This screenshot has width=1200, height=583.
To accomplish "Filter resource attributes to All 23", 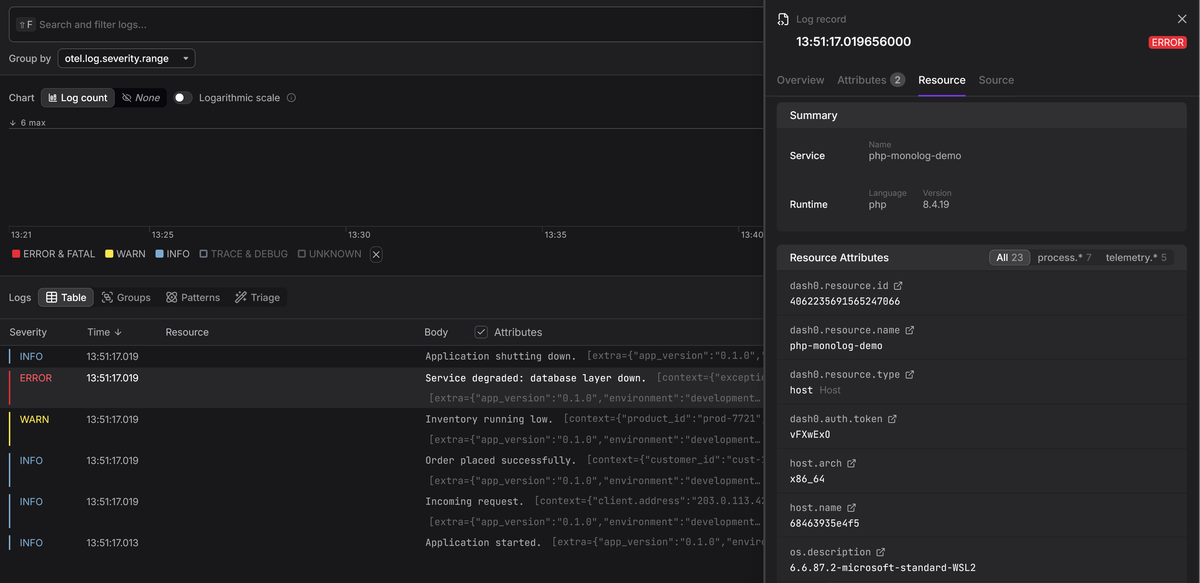I will [1009, 257].
